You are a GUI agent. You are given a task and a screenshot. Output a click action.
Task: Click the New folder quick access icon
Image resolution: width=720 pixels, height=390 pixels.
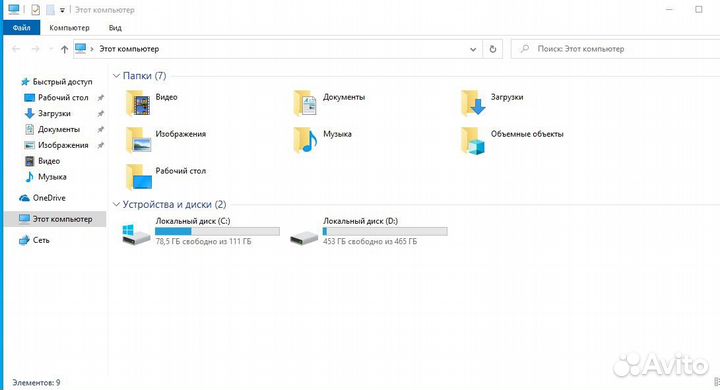pos(50,10)
